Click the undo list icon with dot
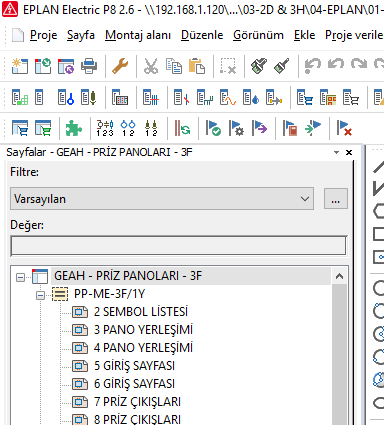The width and height of the screenshot is (384, 425). (313, 66)
